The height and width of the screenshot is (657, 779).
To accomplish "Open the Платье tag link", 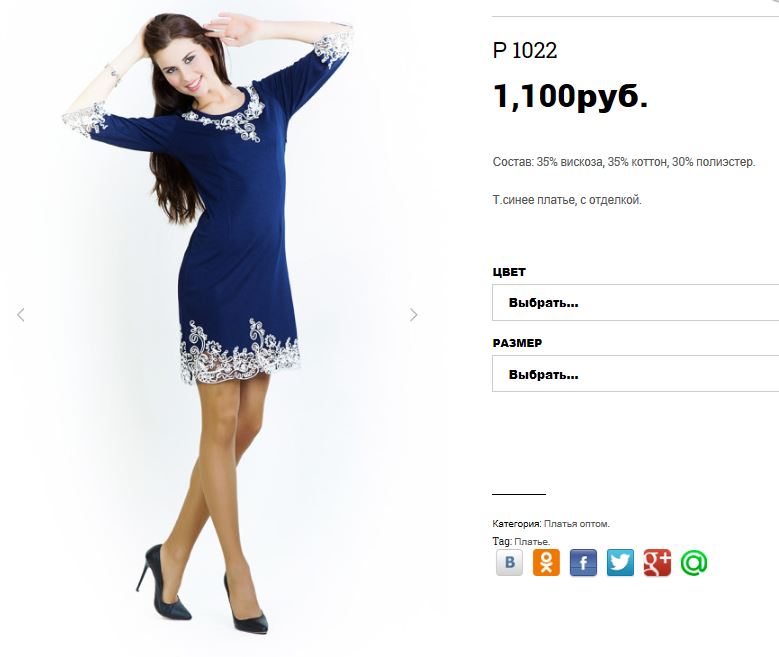I will pos(532,542).
